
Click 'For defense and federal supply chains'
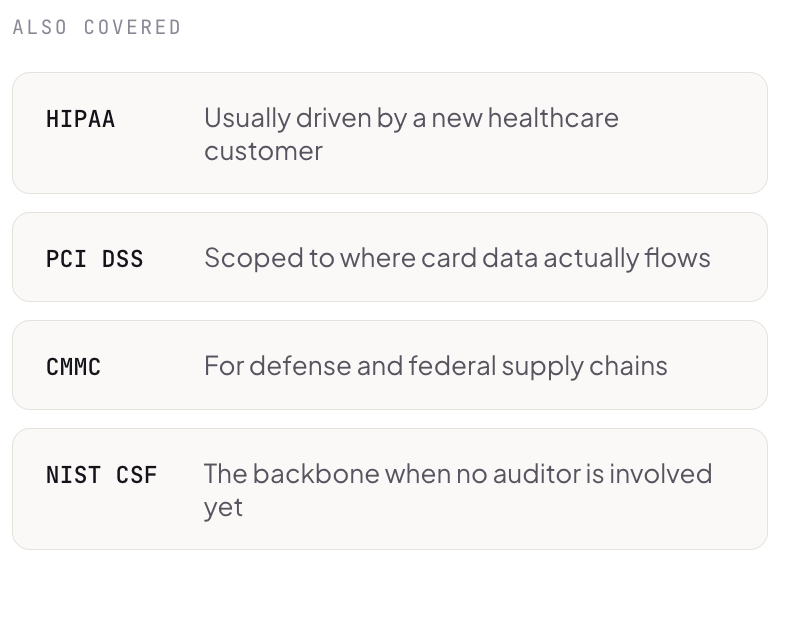pyautogui.click(x=436, y=367)
